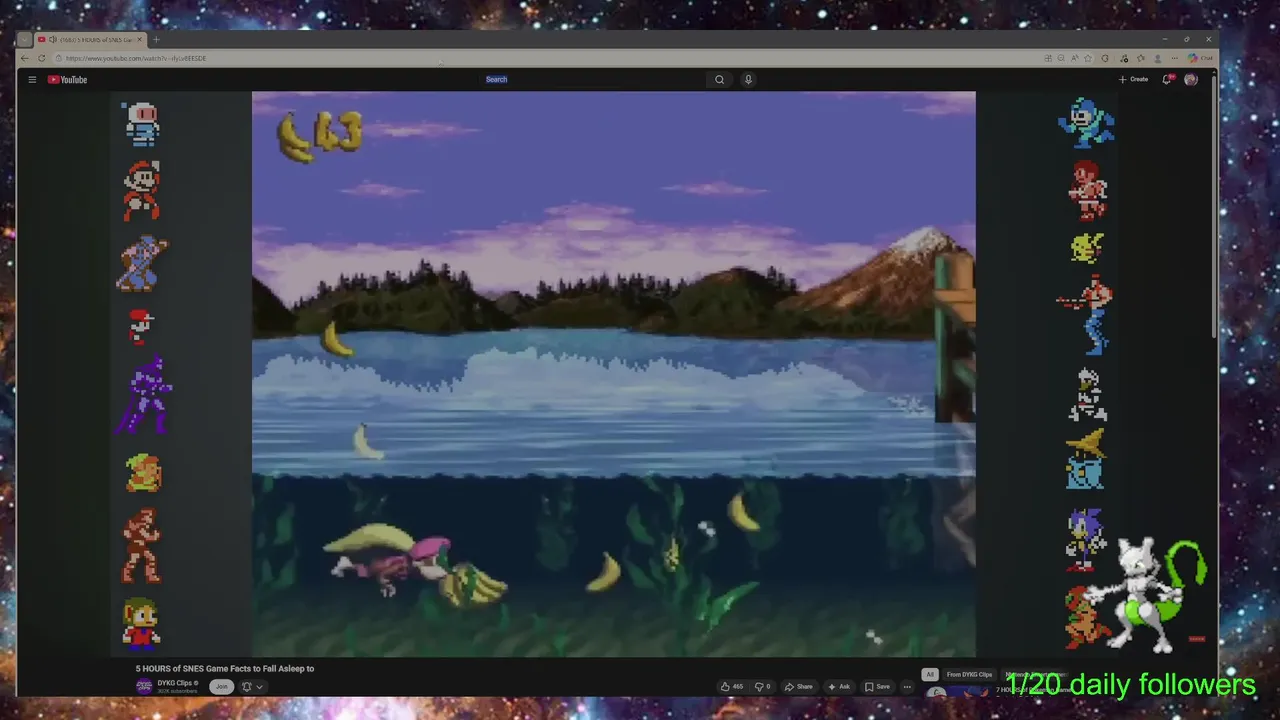Open the Edge browser profile icon
Viewport: 1280px width, 720px height.
pyautogui.click(x=1158, y=58)
